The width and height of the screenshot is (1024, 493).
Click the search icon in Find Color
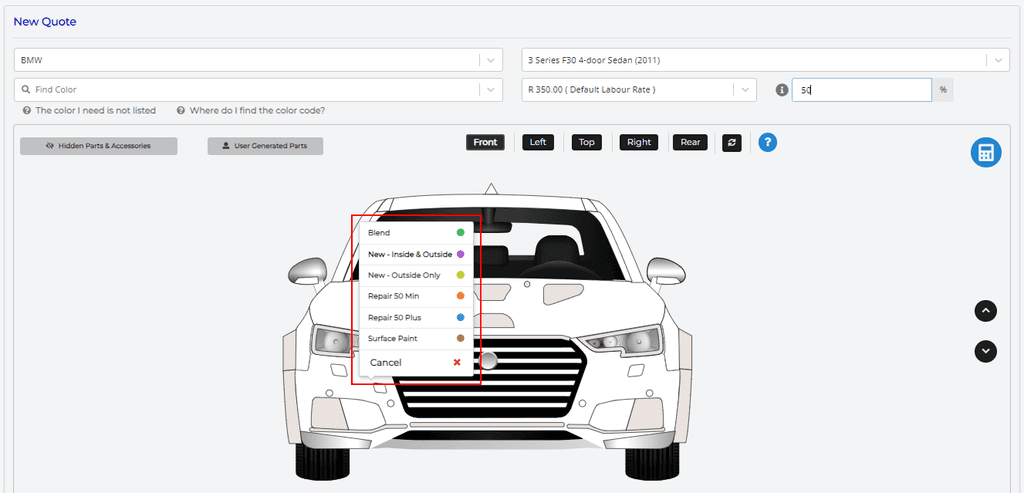pyautogui.click(x=25, y=90)
